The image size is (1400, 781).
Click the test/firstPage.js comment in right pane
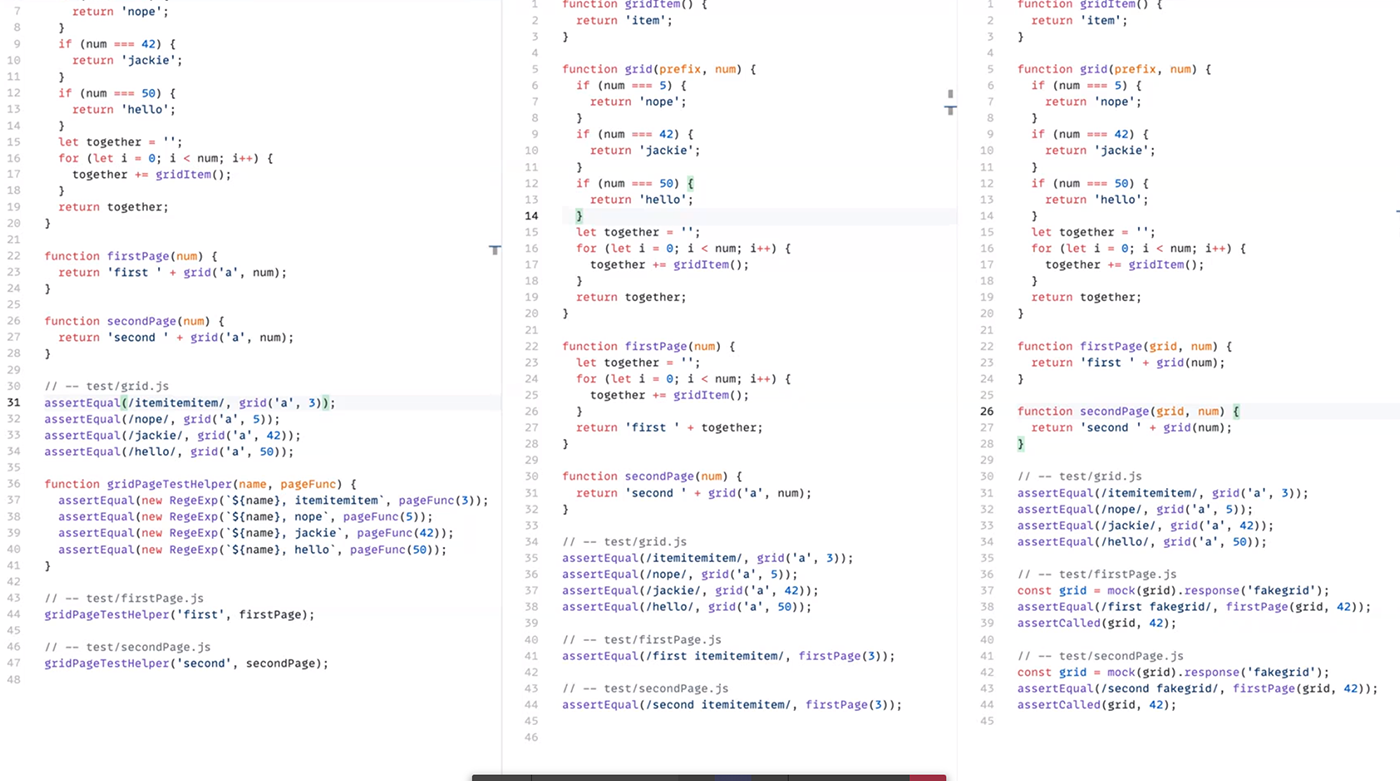(1096, 574)
